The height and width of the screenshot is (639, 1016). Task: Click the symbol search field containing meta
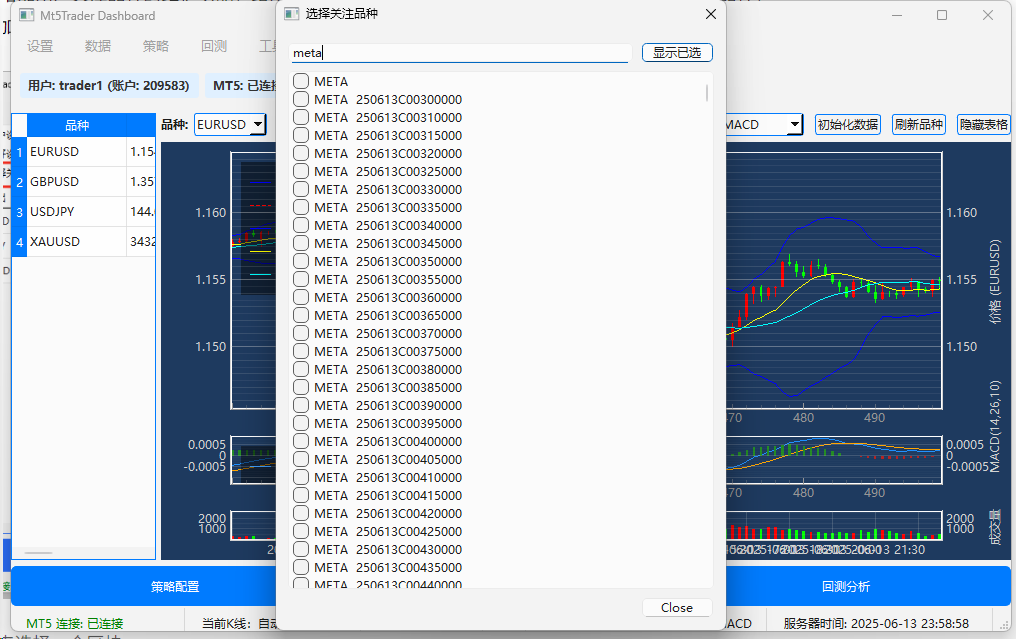pyautogui.click(x=461, y=52)
